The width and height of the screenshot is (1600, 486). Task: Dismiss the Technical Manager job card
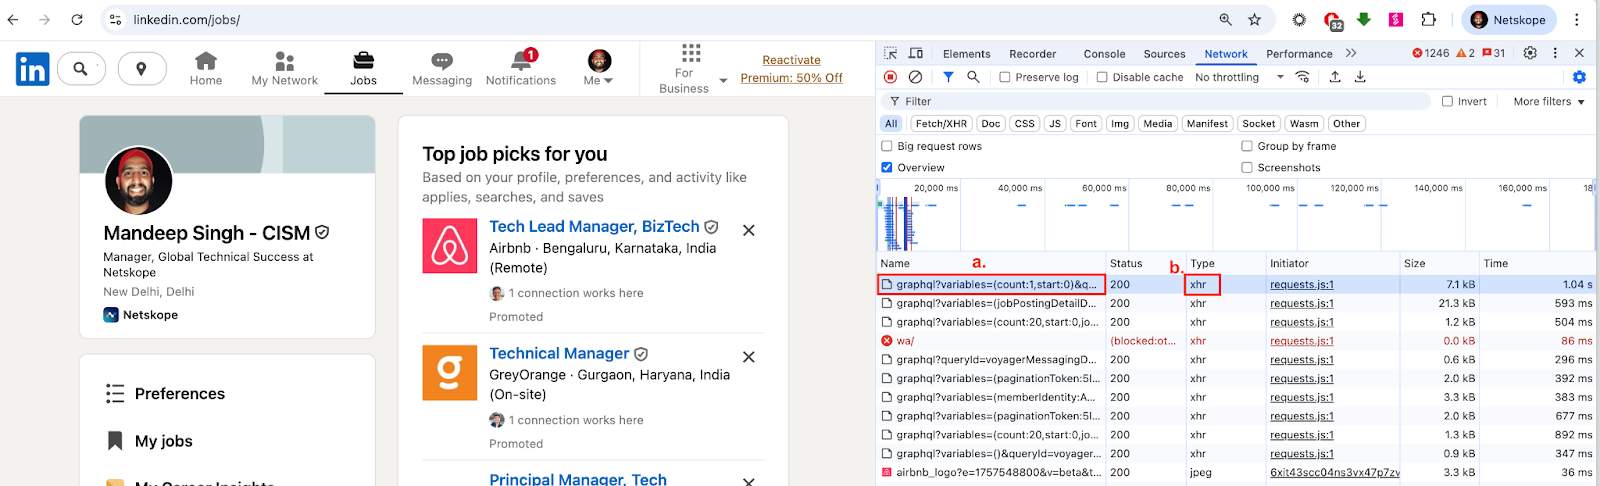coord(748,357)
